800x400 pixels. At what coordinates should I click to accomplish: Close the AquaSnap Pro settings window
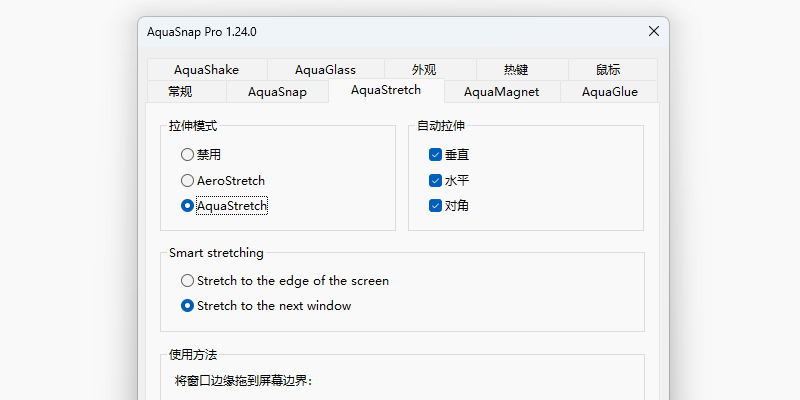654,31
